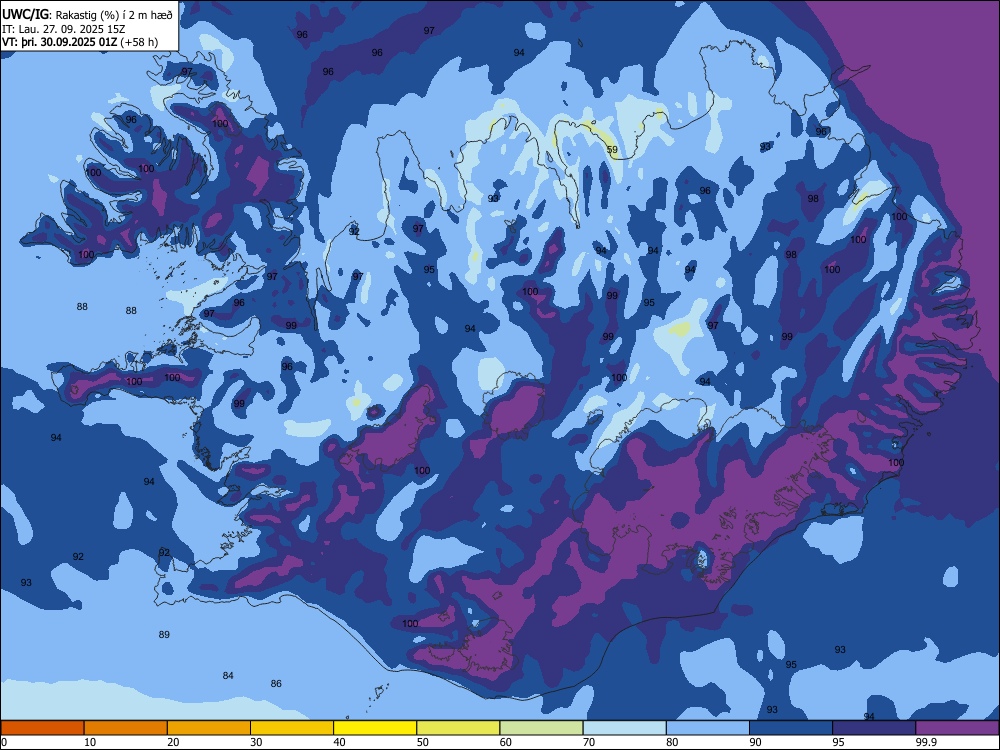The width and height of the screenshot is (1000, 750).
Task: Click the legend tick label '40'
Action: [x=340, y=742]
